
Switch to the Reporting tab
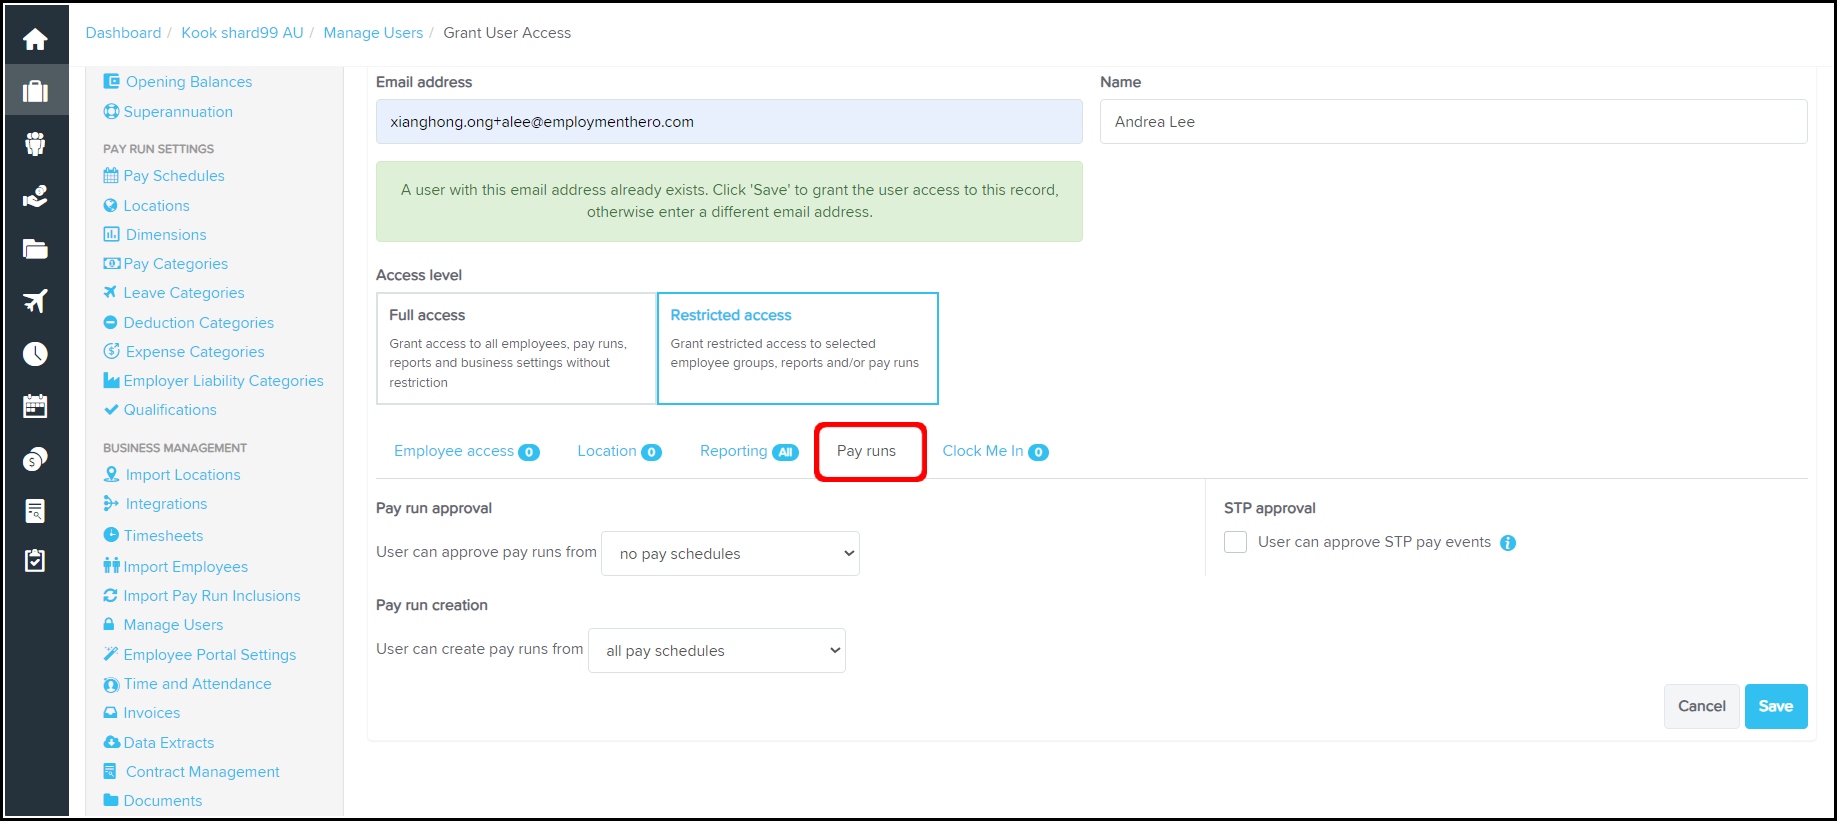747,451
